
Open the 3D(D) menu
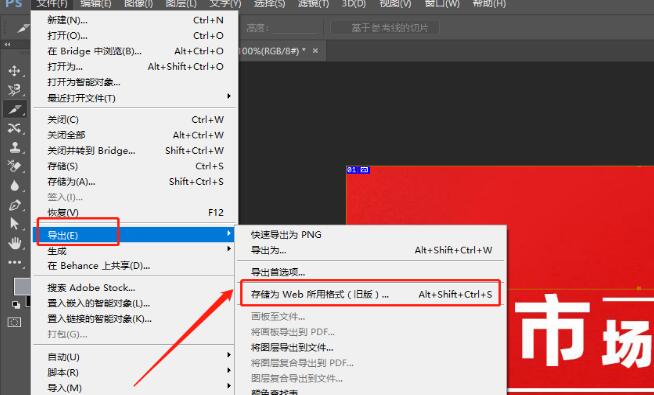pyautogui.click(x=354, y=4)
